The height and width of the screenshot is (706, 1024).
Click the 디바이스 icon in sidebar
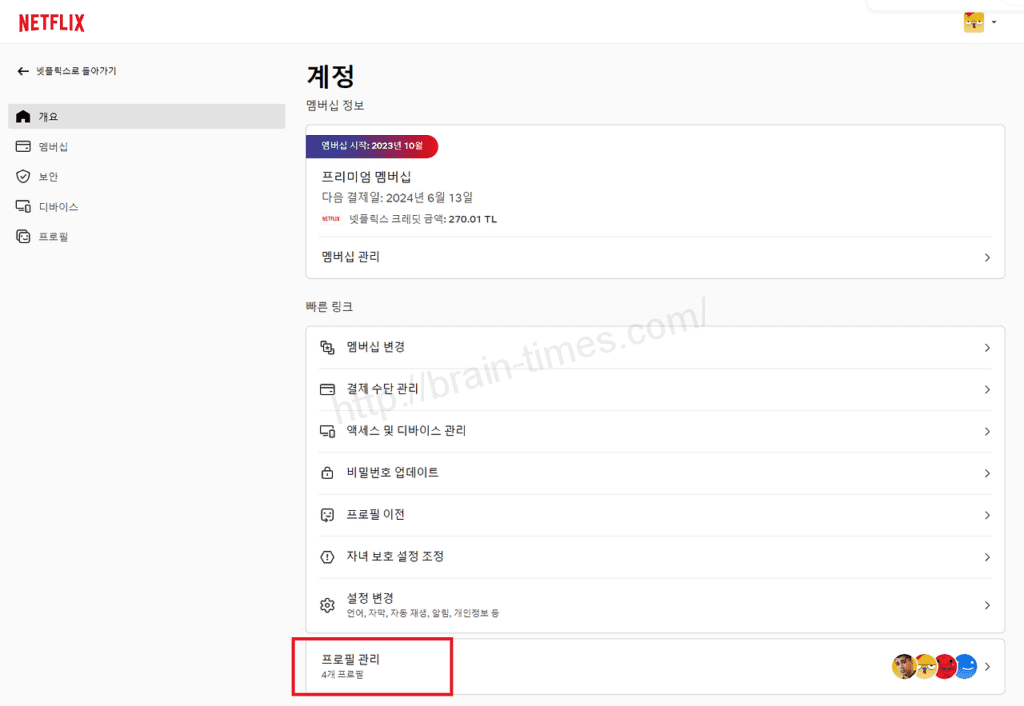23,207
